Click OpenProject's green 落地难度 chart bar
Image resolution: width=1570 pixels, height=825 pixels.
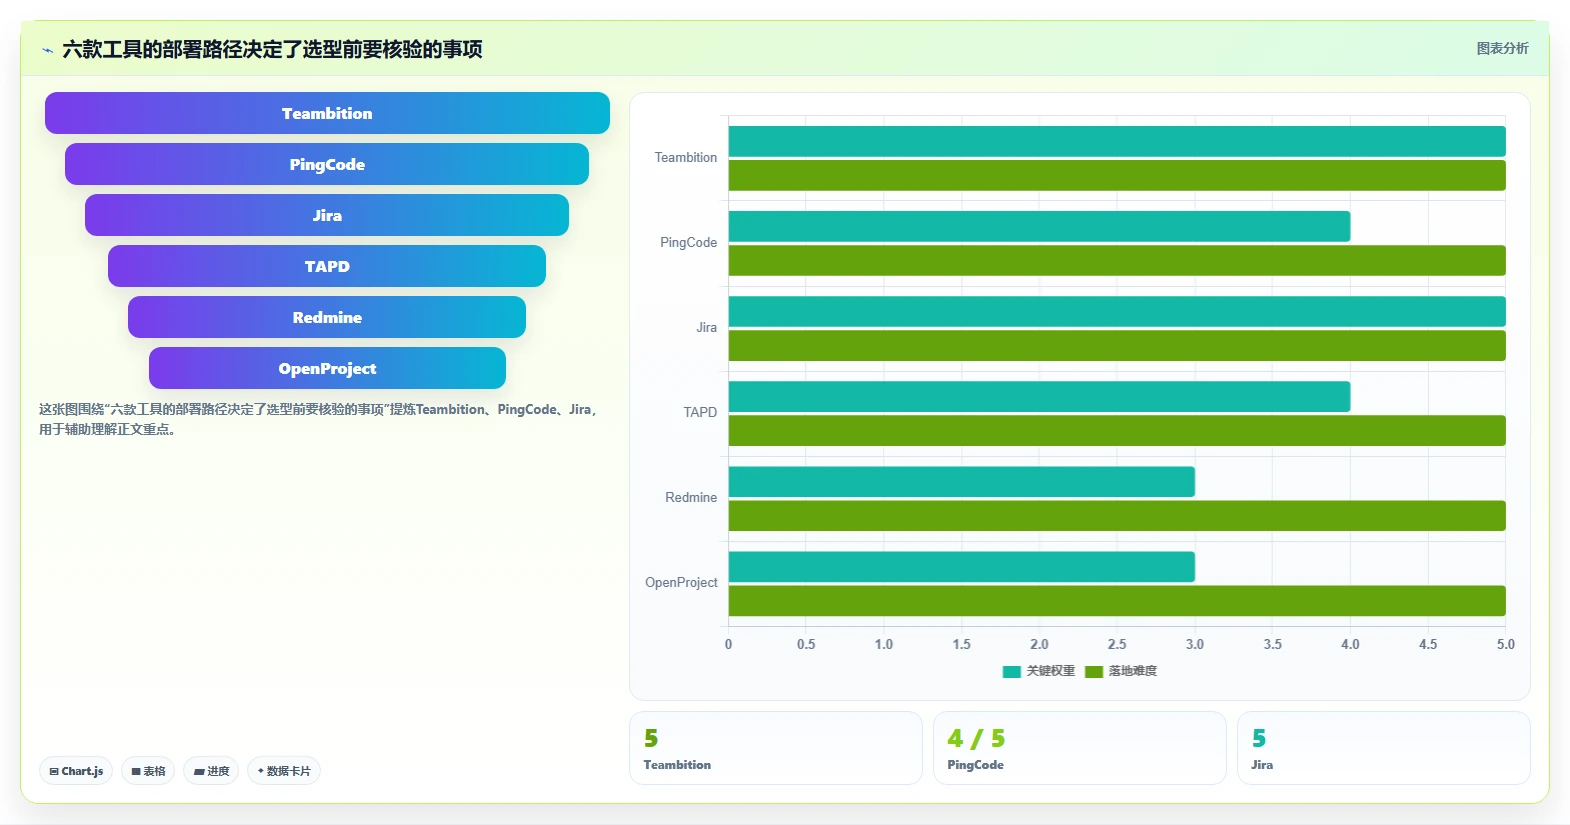1117,600
